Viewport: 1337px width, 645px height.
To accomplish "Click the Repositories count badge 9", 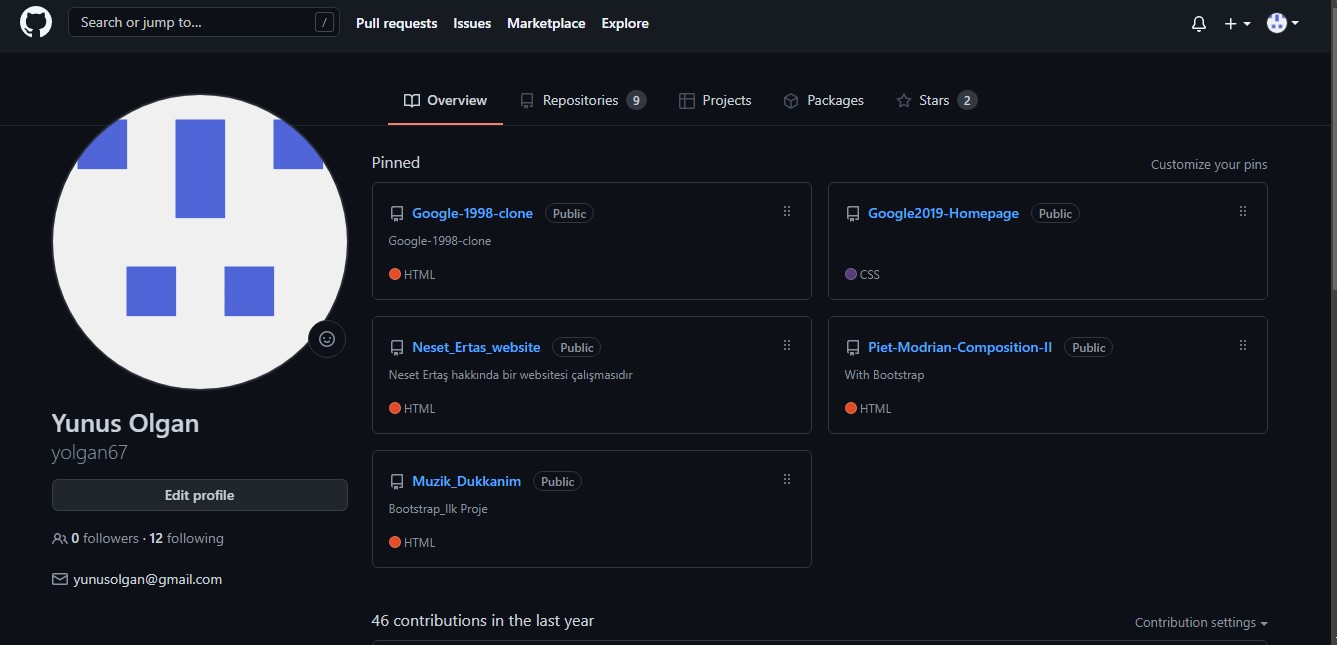I will pyautogui.click(x=636, y=100).
